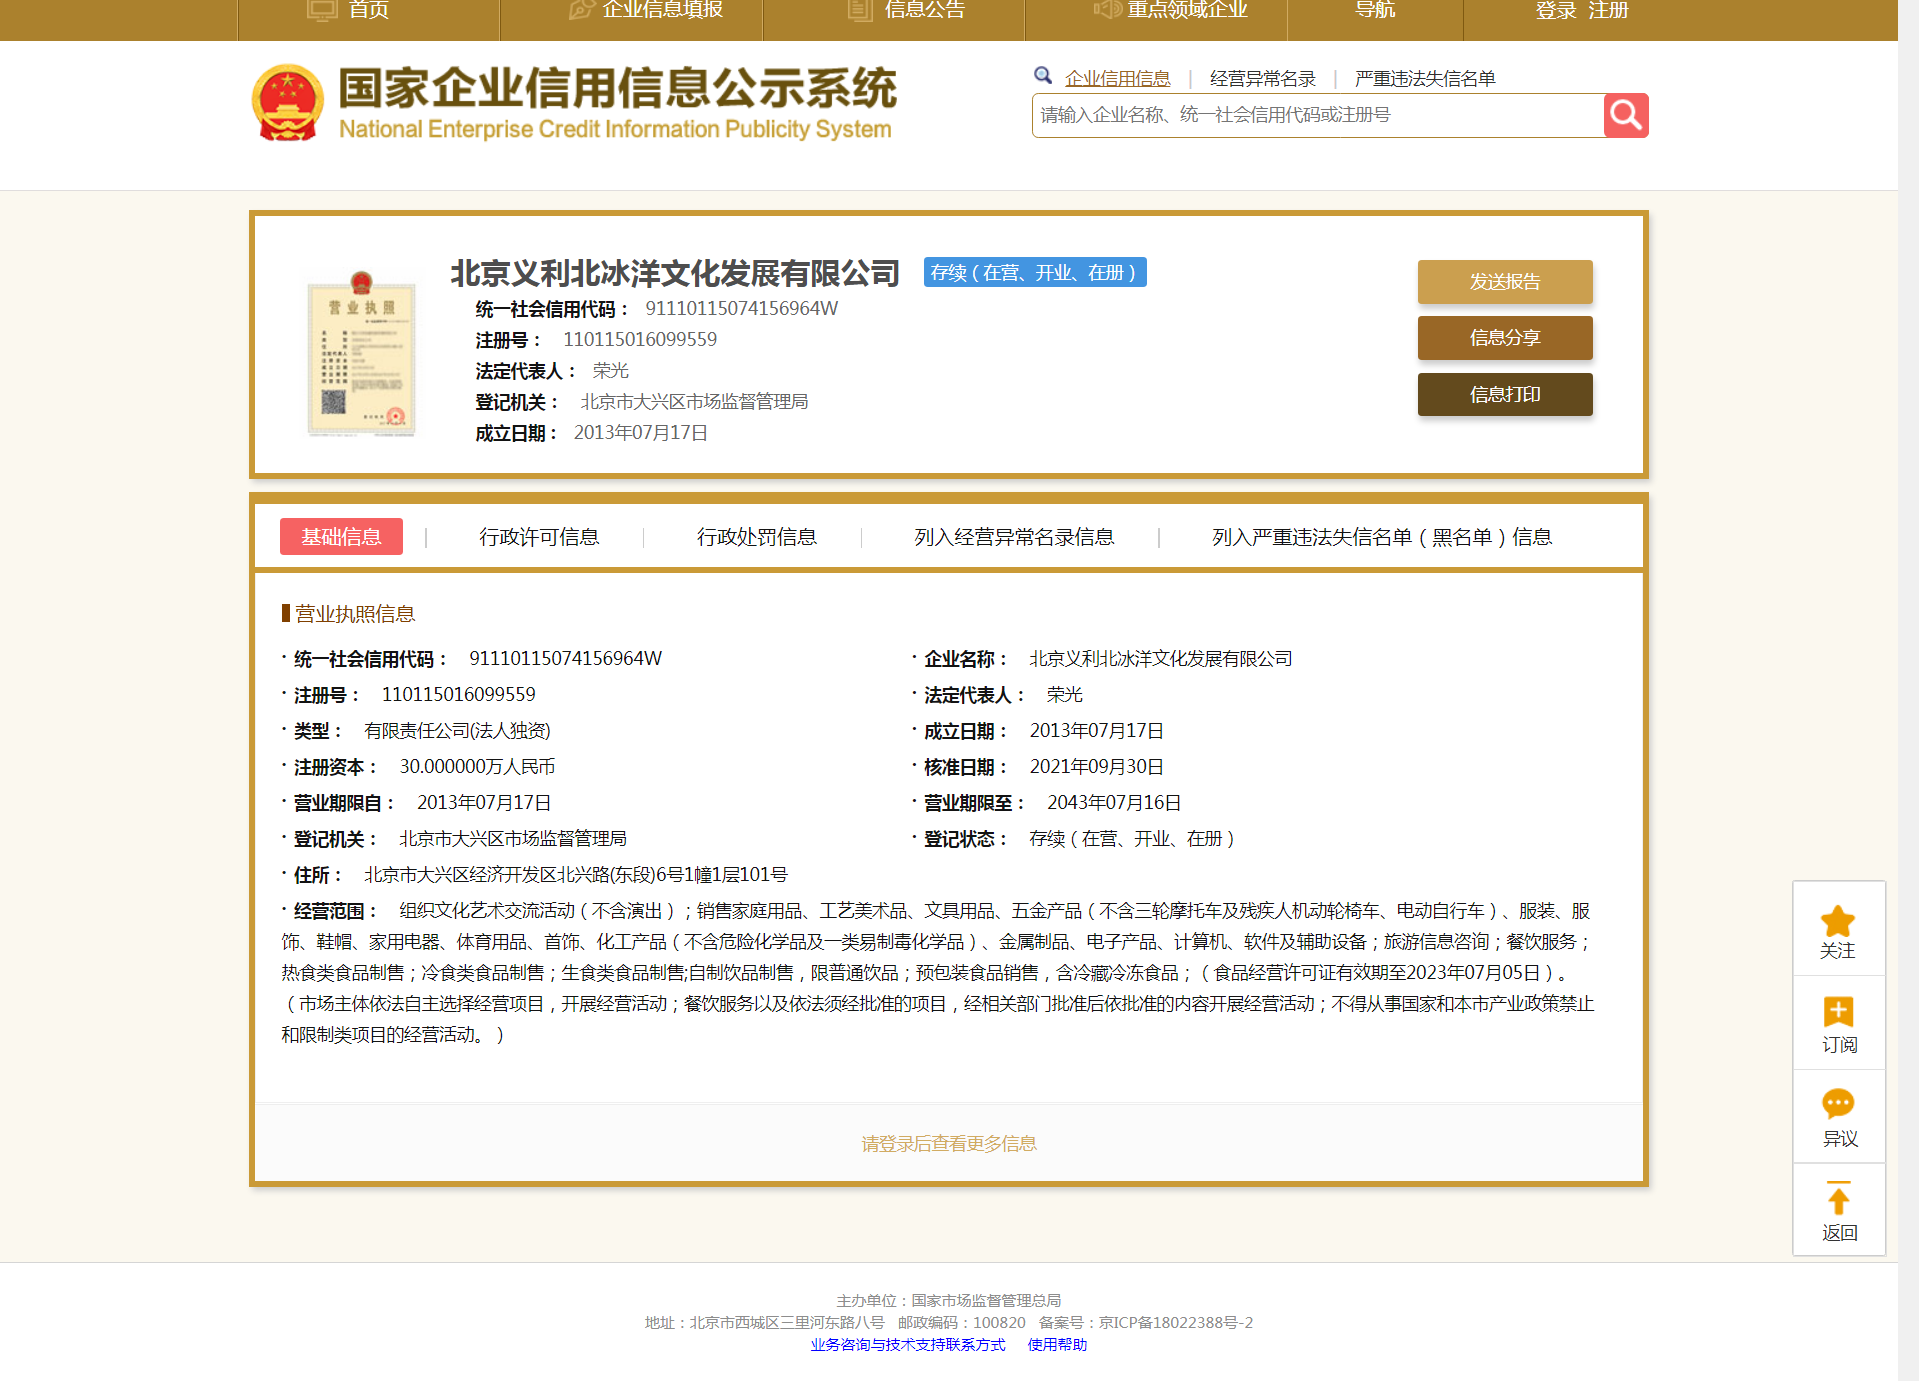1919x1381 pixels.
Task: Click the 企业名称 field value in the license section
Action: [x=1160, y=659]
